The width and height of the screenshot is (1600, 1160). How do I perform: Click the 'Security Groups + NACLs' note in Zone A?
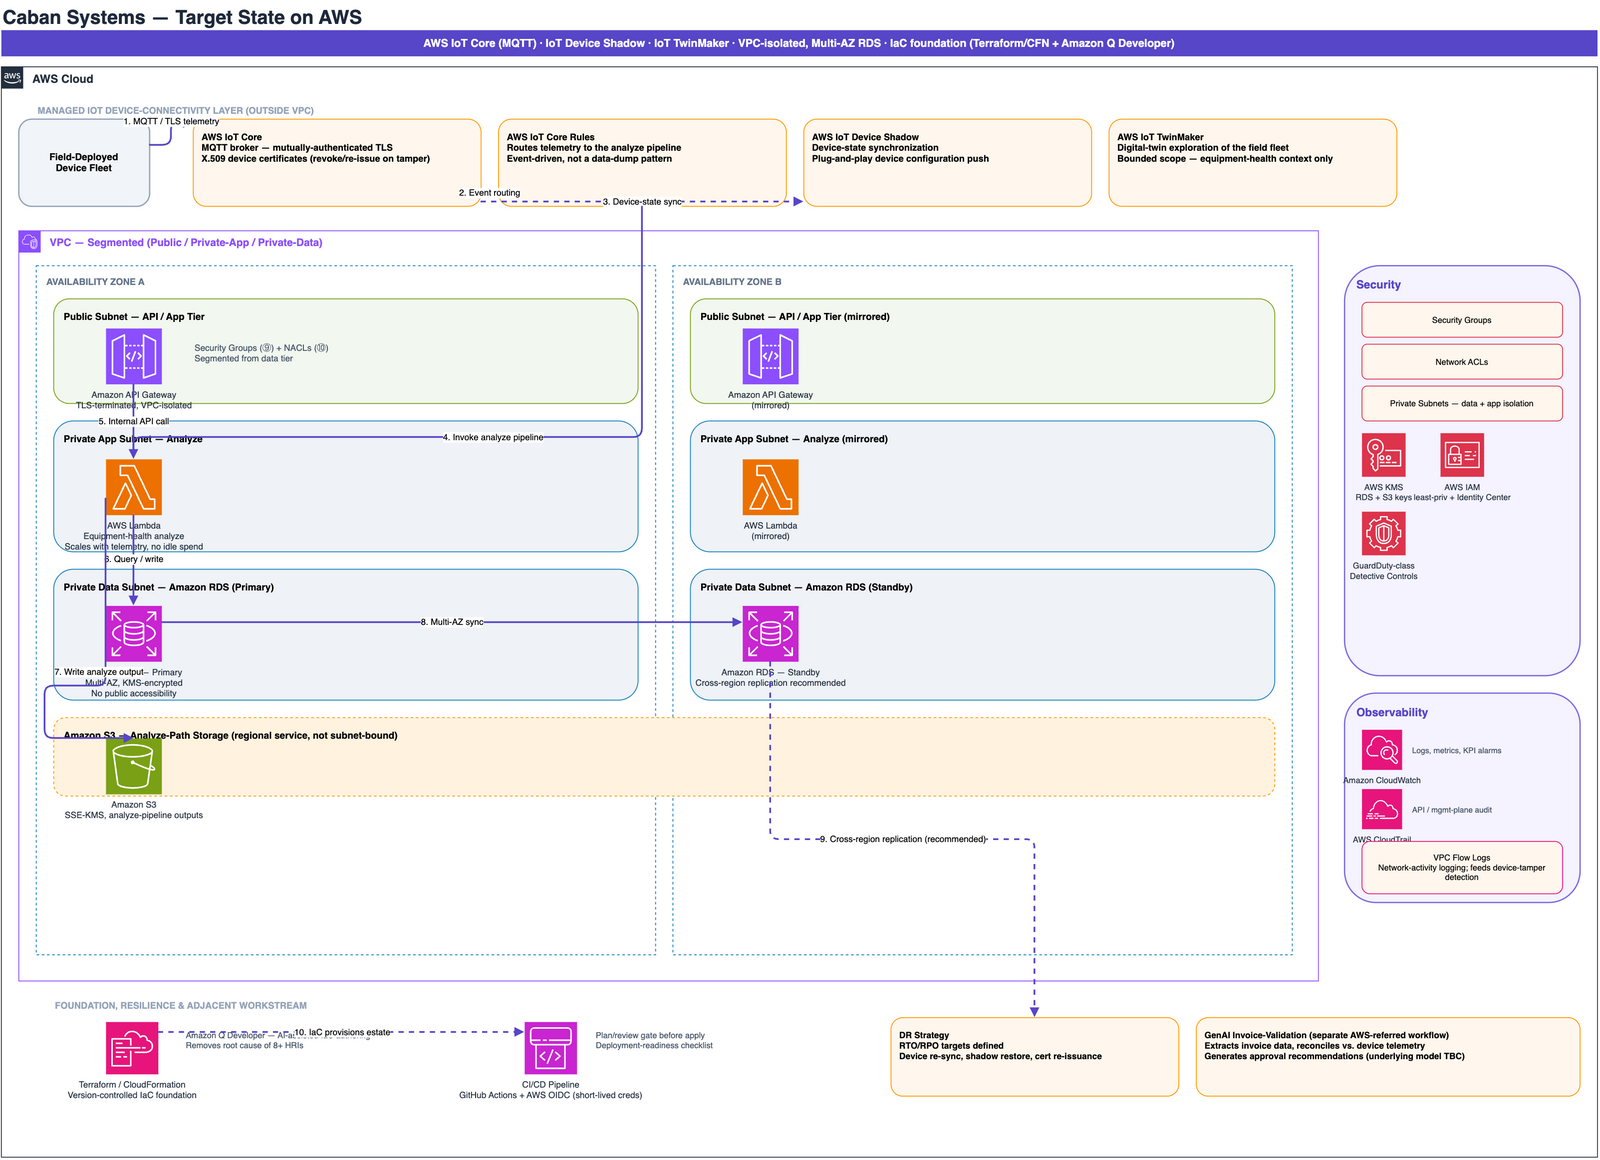click(x=261, y=353)
